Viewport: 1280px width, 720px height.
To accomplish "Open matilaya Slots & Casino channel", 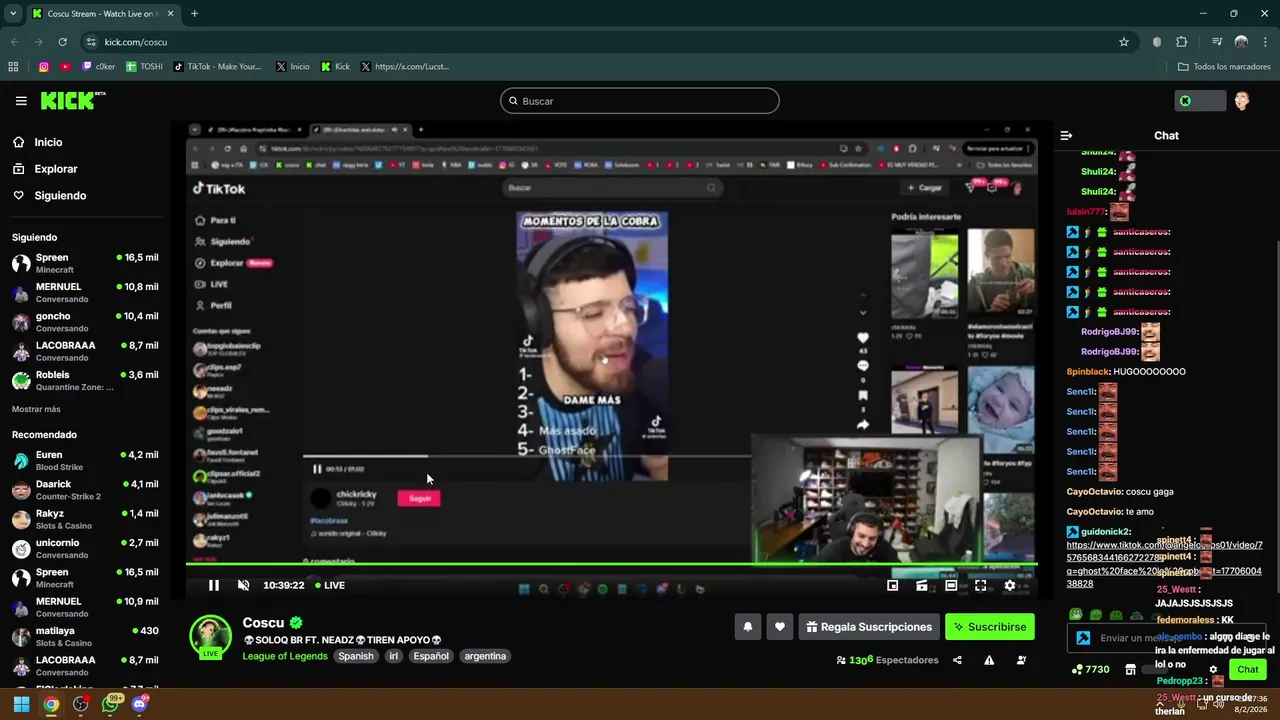I will (85, 636).
